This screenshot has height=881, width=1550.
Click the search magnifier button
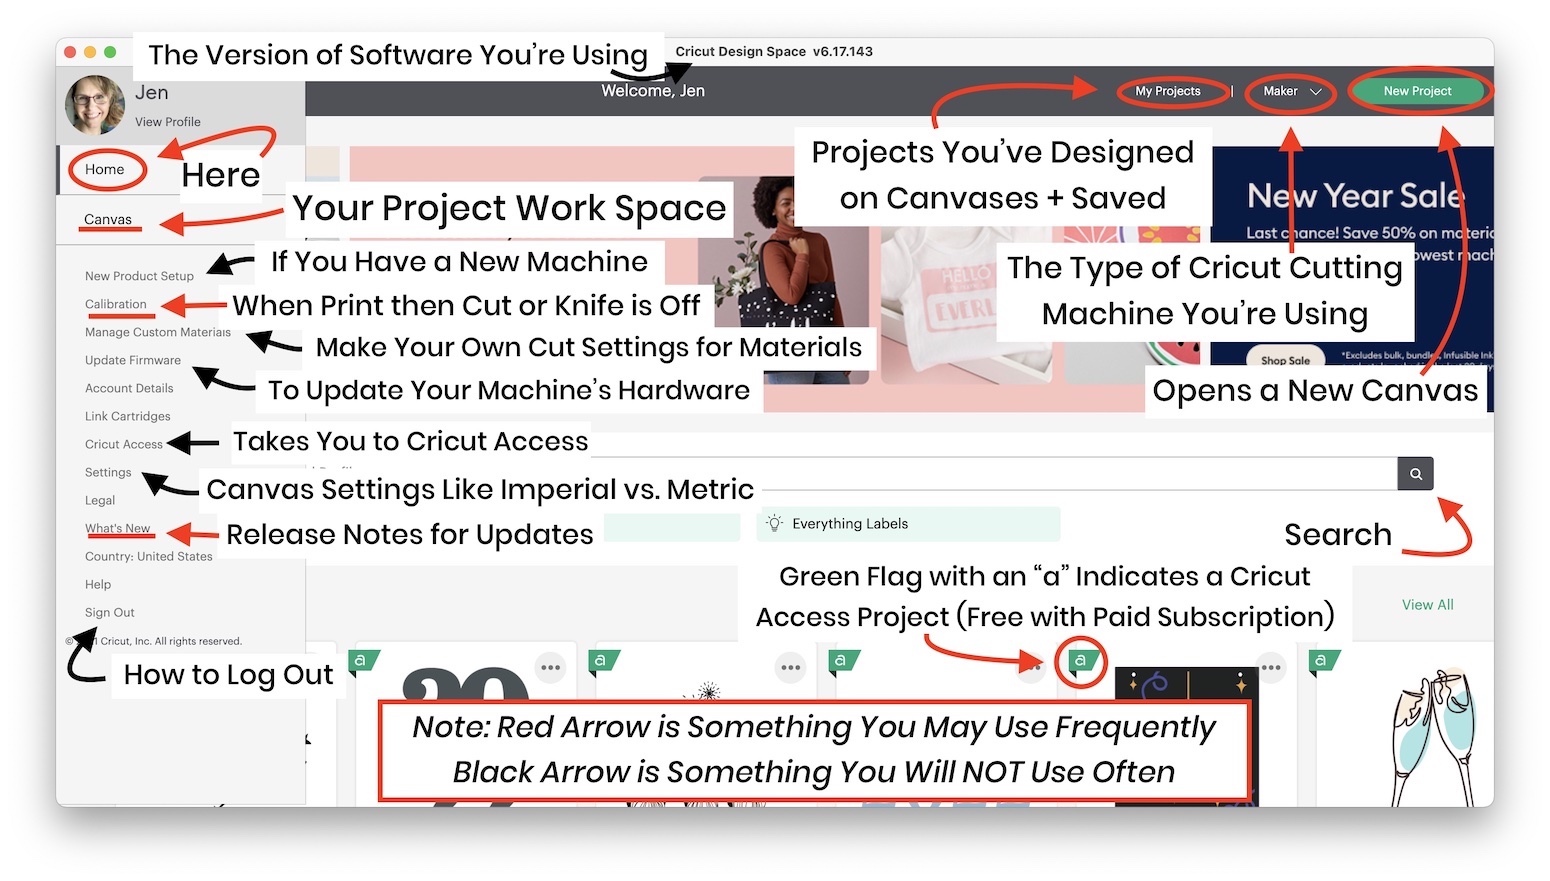[x=1415, y=474]
